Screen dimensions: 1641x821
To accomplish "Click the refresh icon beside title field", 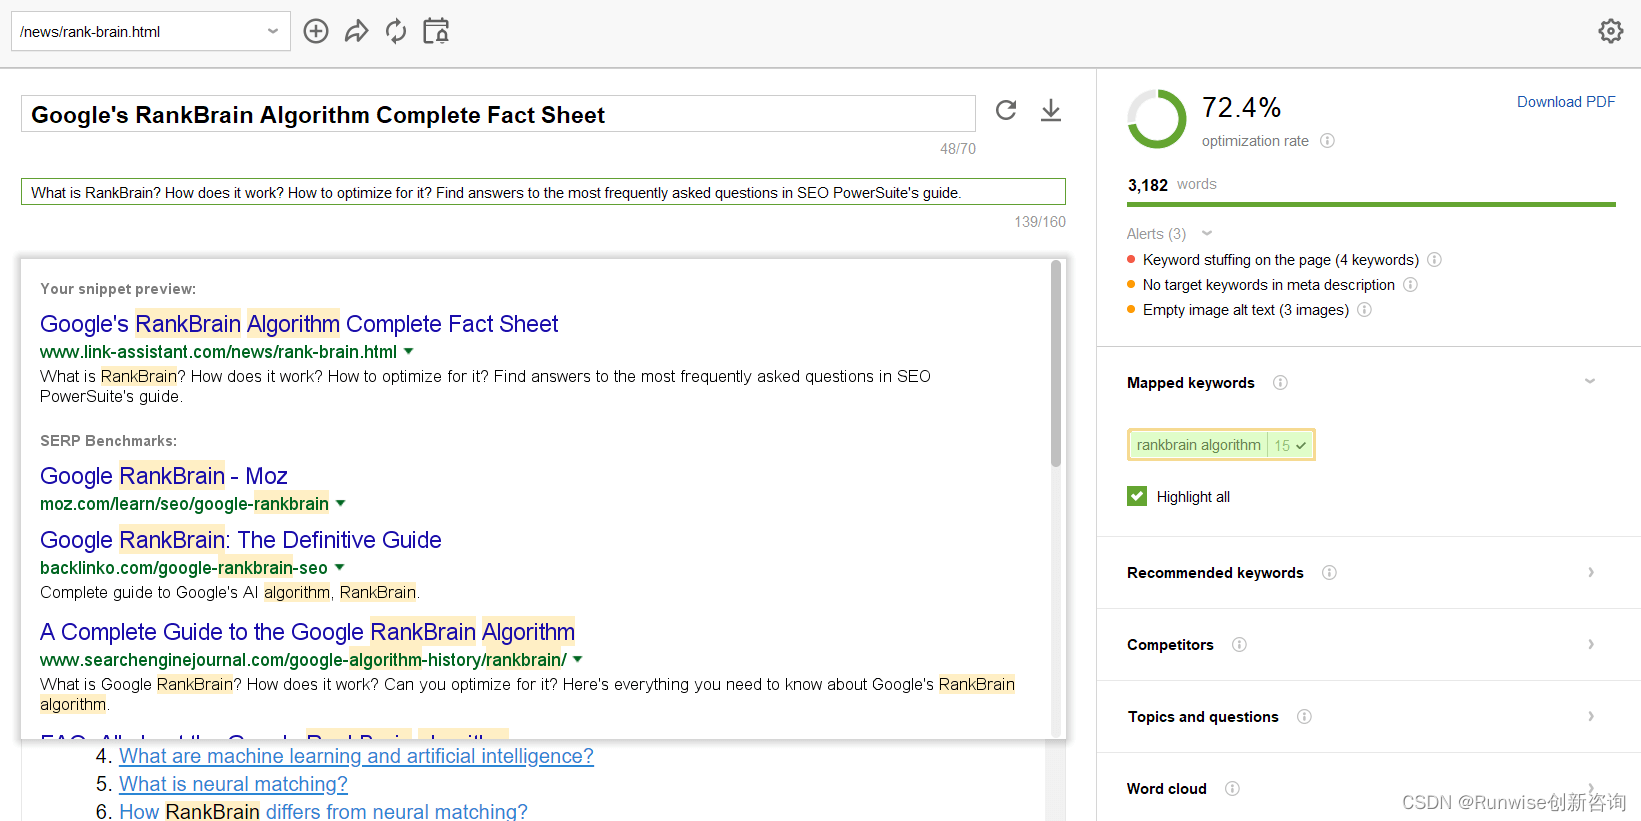I will [1006, 110].
